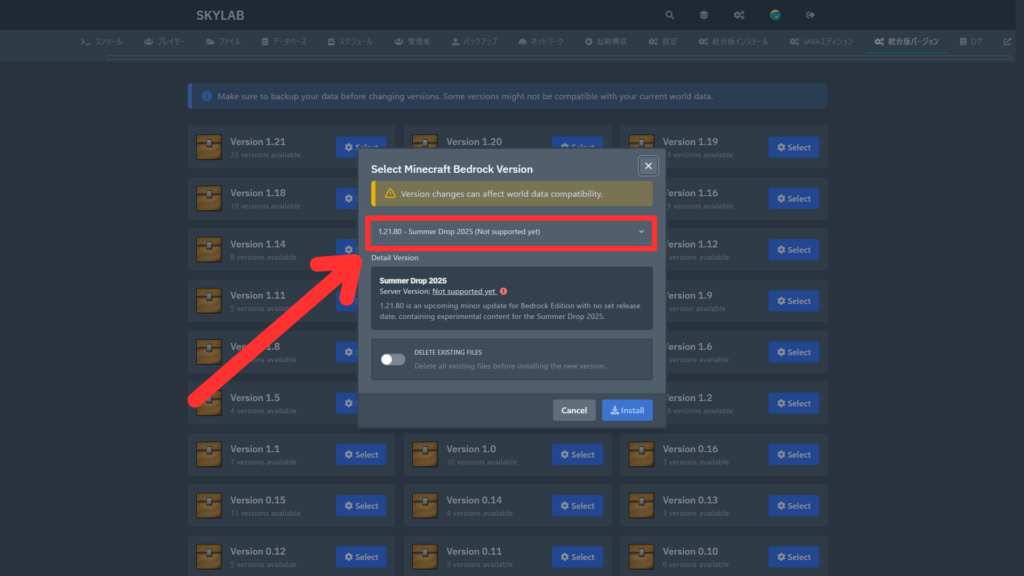Click the blue info icon in the backup notice

pos(206,96)
